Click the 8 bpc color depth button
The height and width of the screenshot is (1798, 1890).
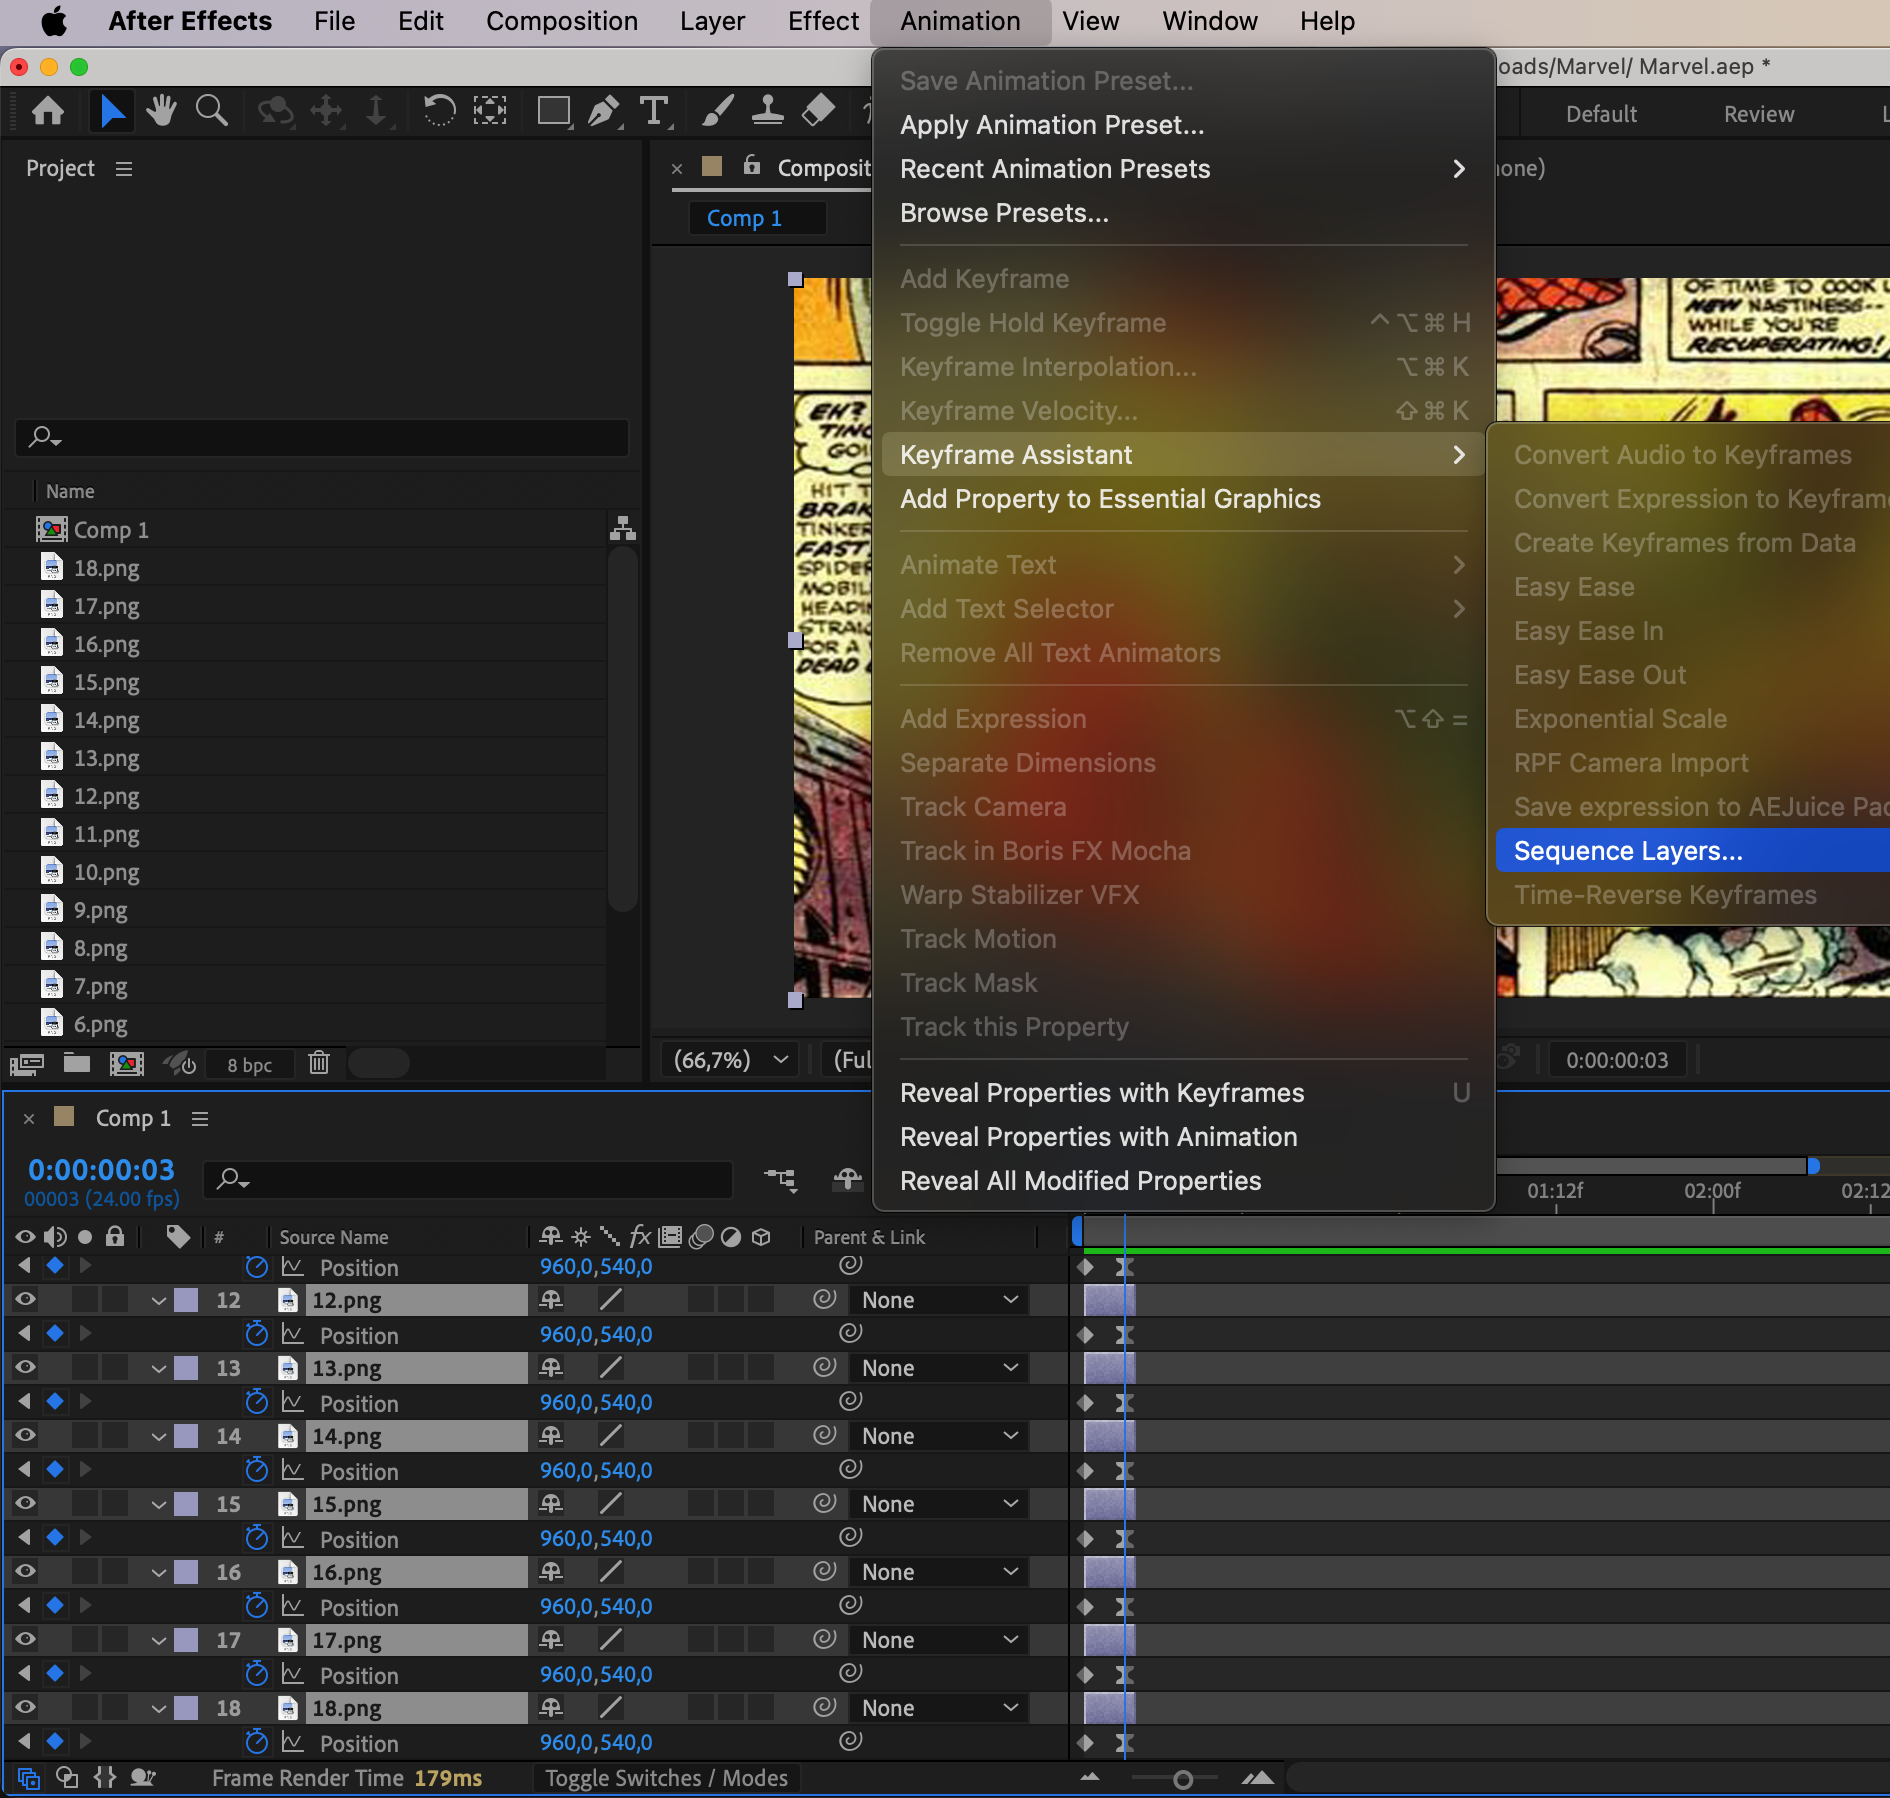coord(249,1065)
